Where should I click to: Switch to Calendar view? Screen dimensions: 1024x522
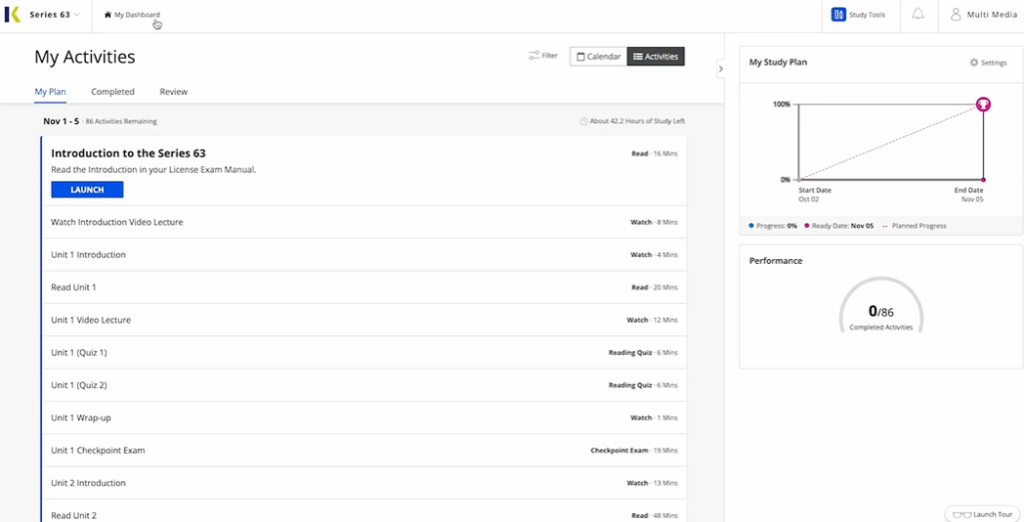coord(598,56)
